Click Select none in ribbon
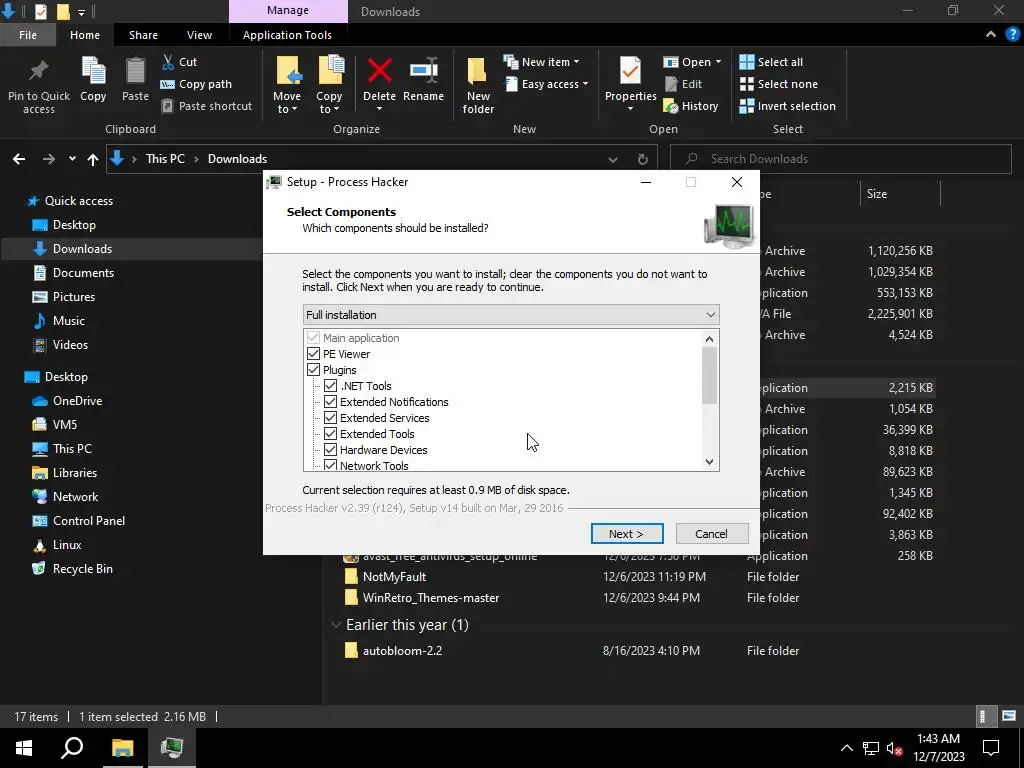 tap(778, 84)
